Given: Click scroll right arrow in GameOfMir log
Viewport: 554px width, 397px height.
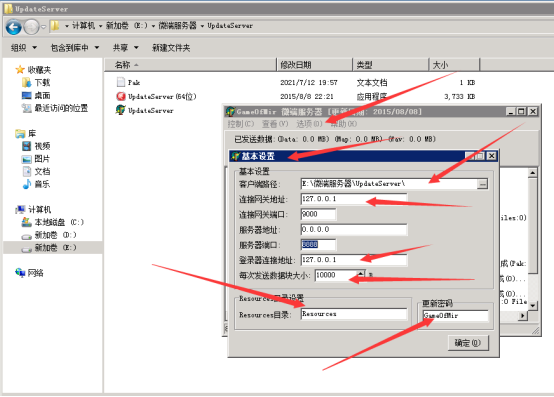Looking at the screenshot, I should (522, 315).
